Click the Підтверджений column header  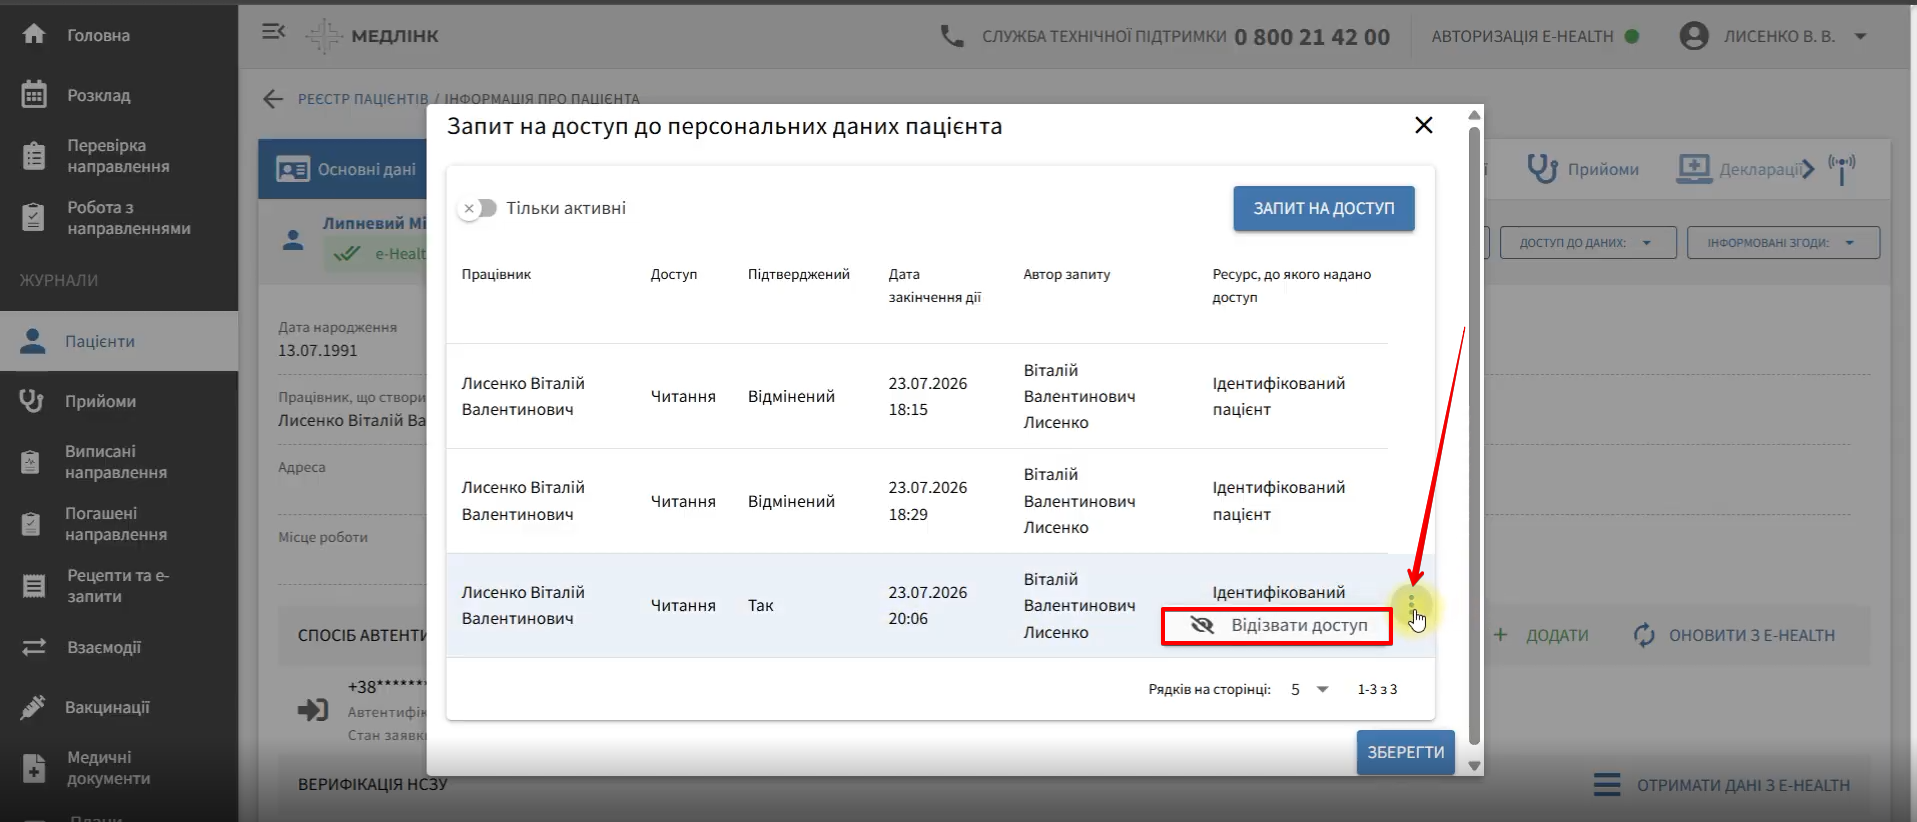point(799,274)
